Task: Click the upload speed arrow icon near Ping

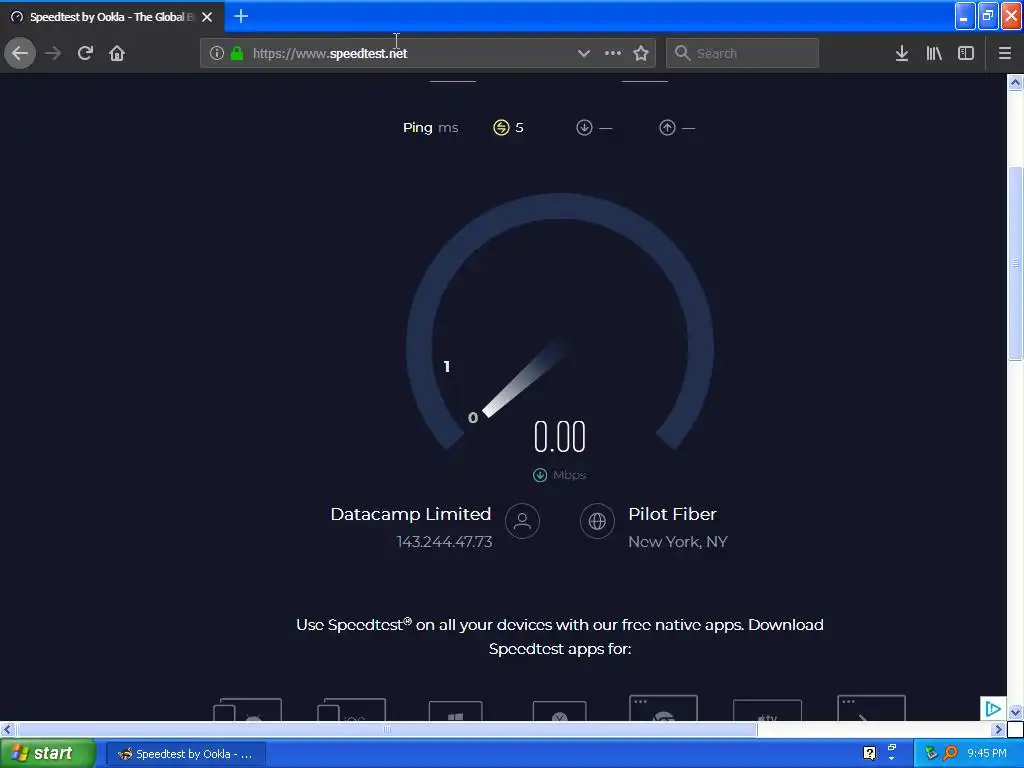Action: [667, 127]
